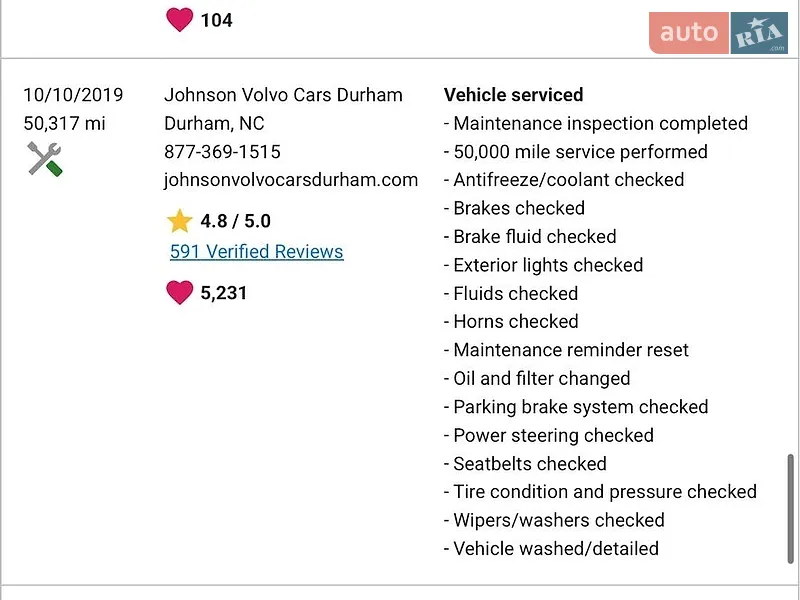Click the RIA star logo tile
The image size is (800, 600).
tap(759, 33)
